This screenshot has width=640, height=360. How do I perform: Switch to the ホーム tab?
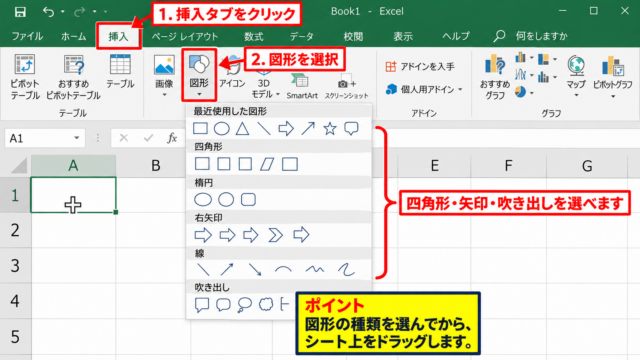[x=73, y=36]
